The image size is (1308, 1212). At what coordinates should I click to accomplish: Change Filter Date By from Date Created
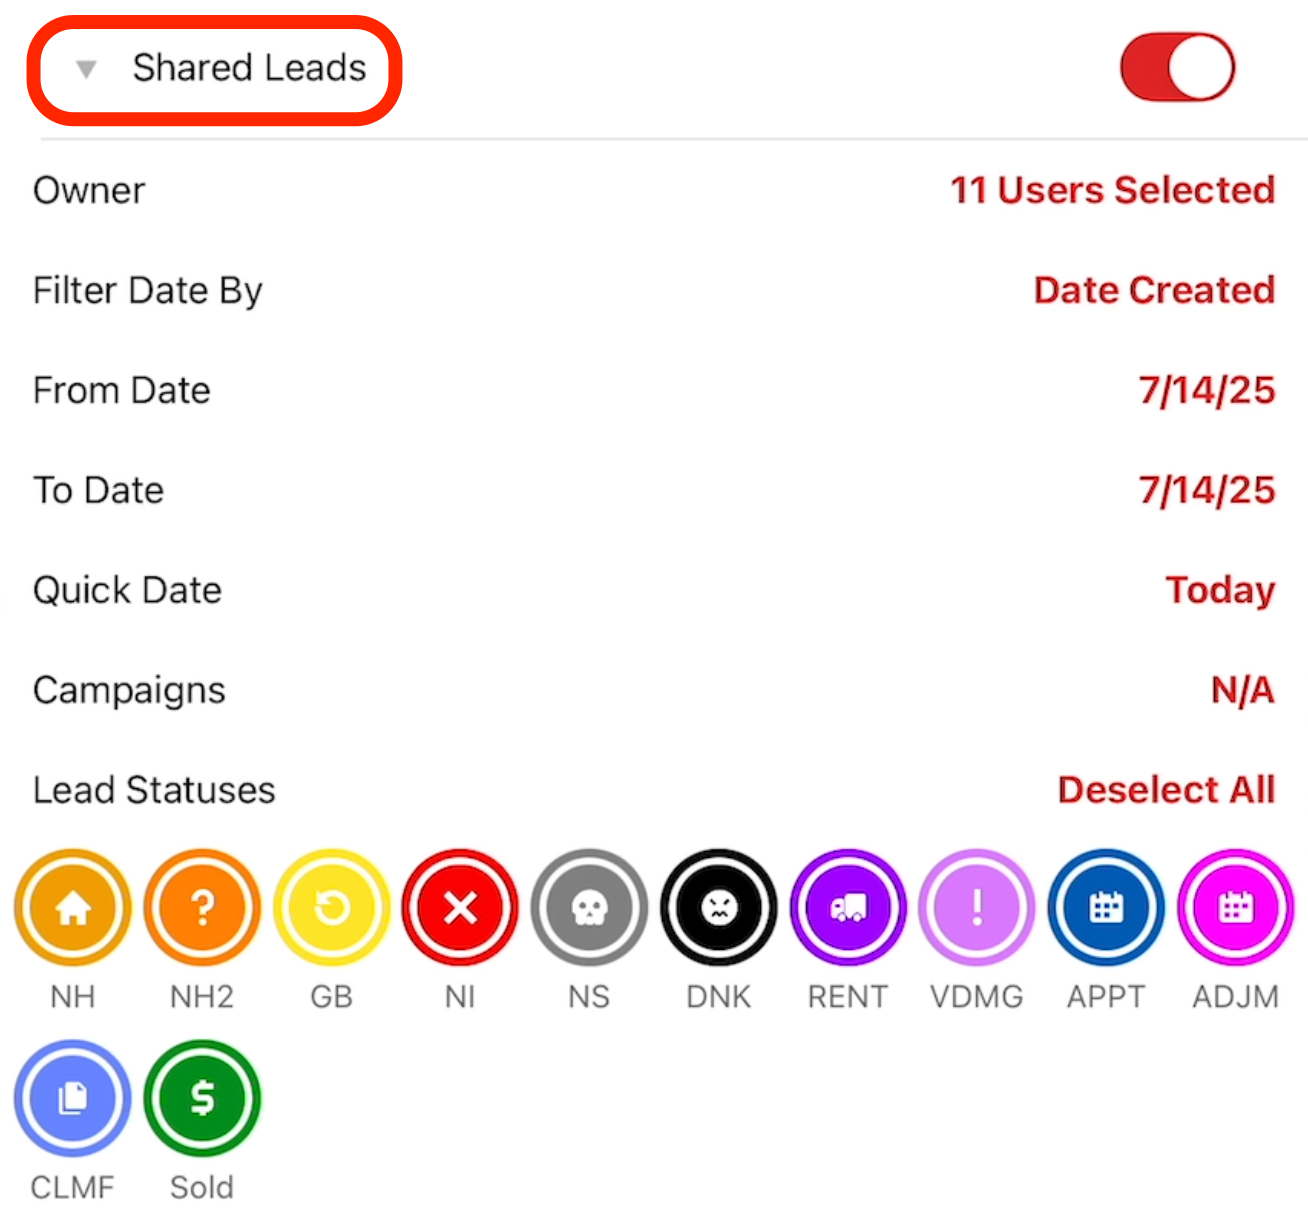click(x=1154, y=290)
